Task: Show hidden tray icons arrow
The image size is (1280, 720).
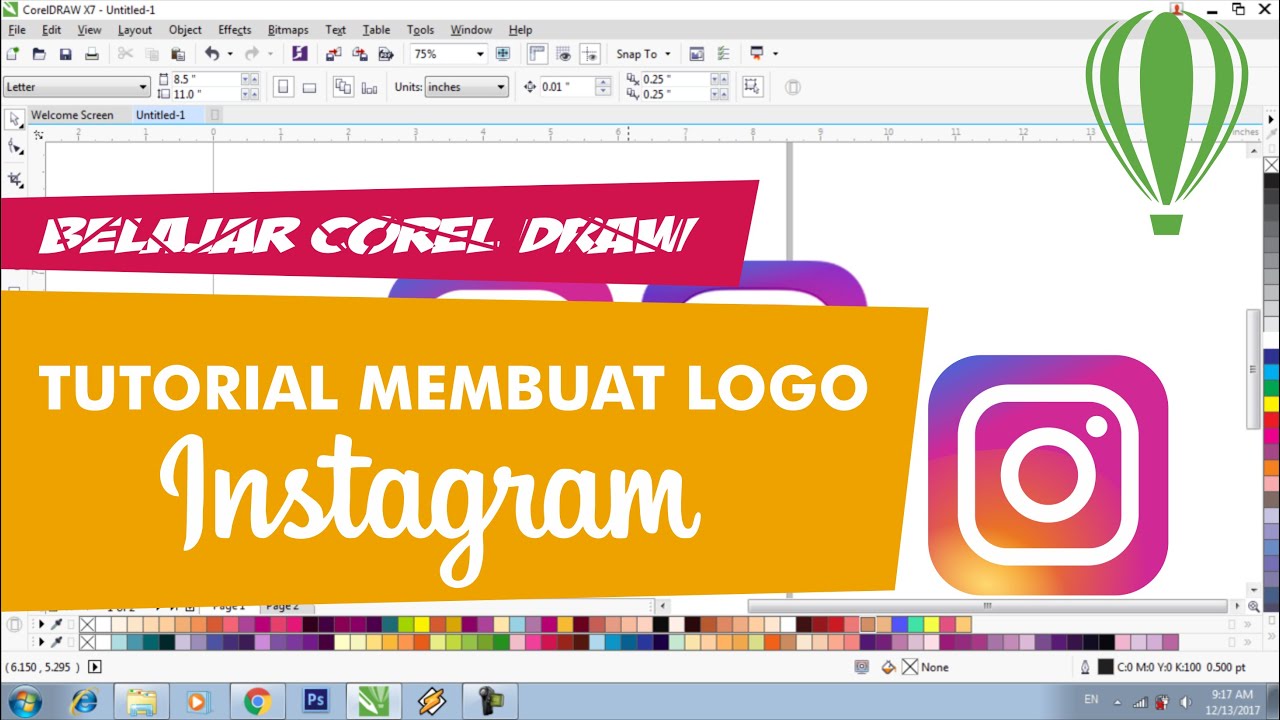Action: pyautogui.click(x=1117, y=701)
